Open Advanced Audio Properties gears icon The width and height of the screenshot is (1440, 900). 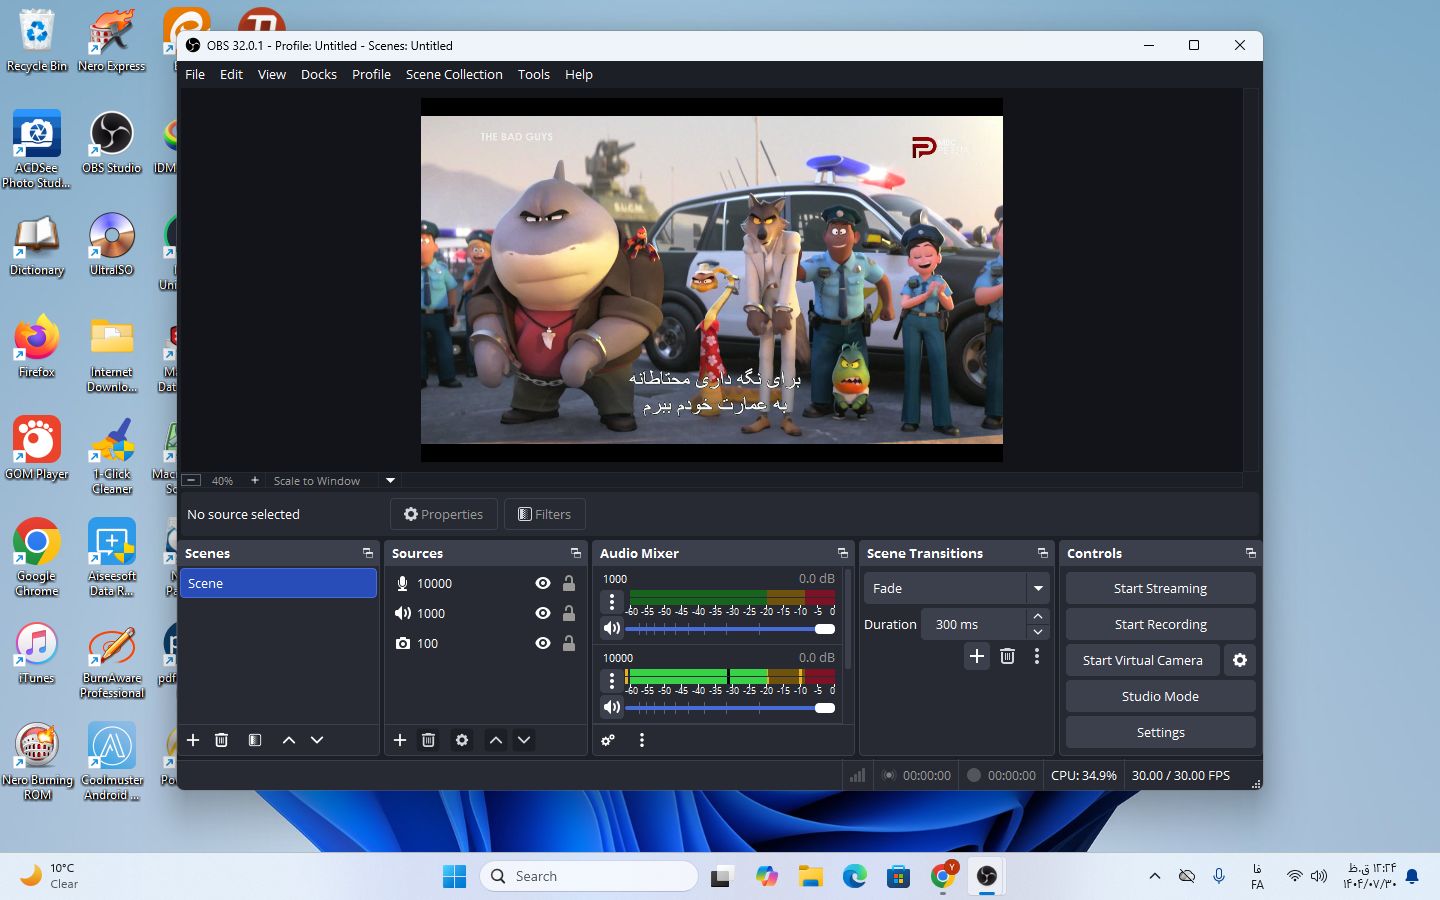tap(608, 740)
